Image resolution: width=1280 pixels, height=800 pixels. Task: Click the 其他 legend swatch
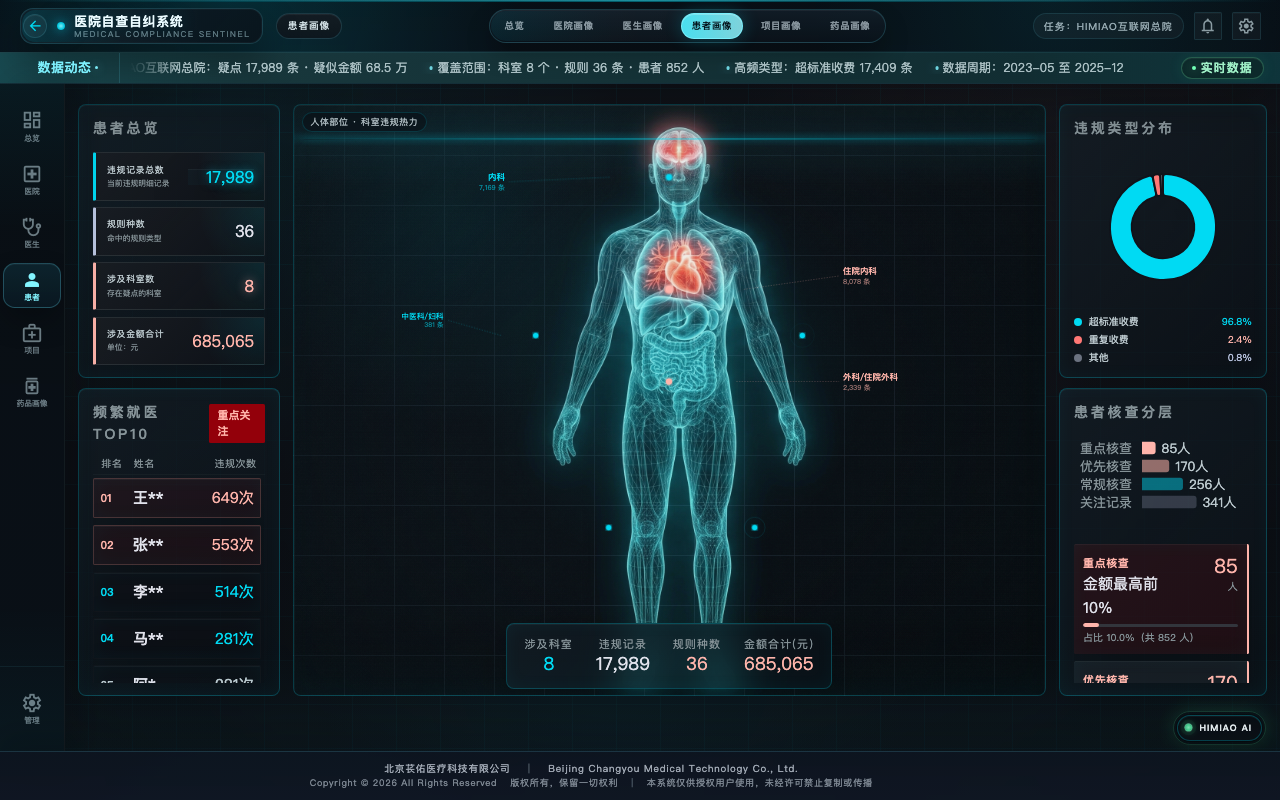1078,358
